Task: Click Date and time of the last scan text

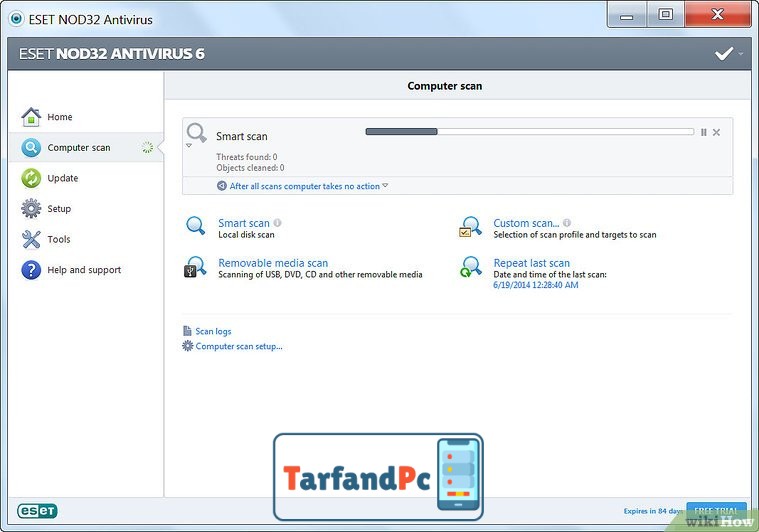Action: pyautogui.click(x=549, y=274)
